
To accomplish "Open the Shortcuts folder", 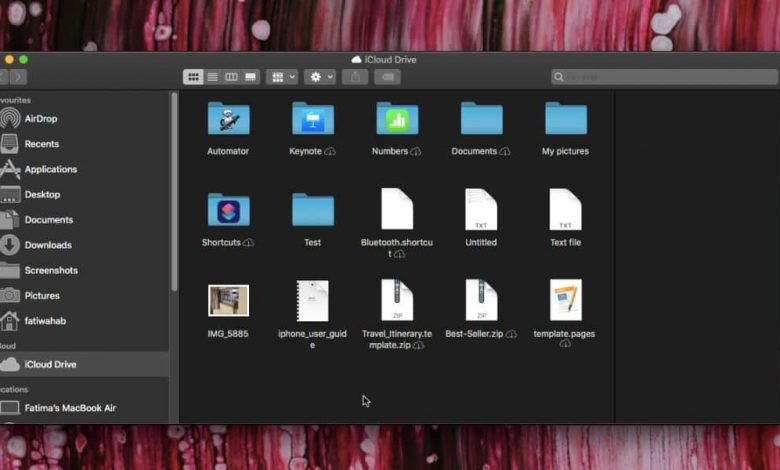I will pyautogui.click(x=228, y=209).
